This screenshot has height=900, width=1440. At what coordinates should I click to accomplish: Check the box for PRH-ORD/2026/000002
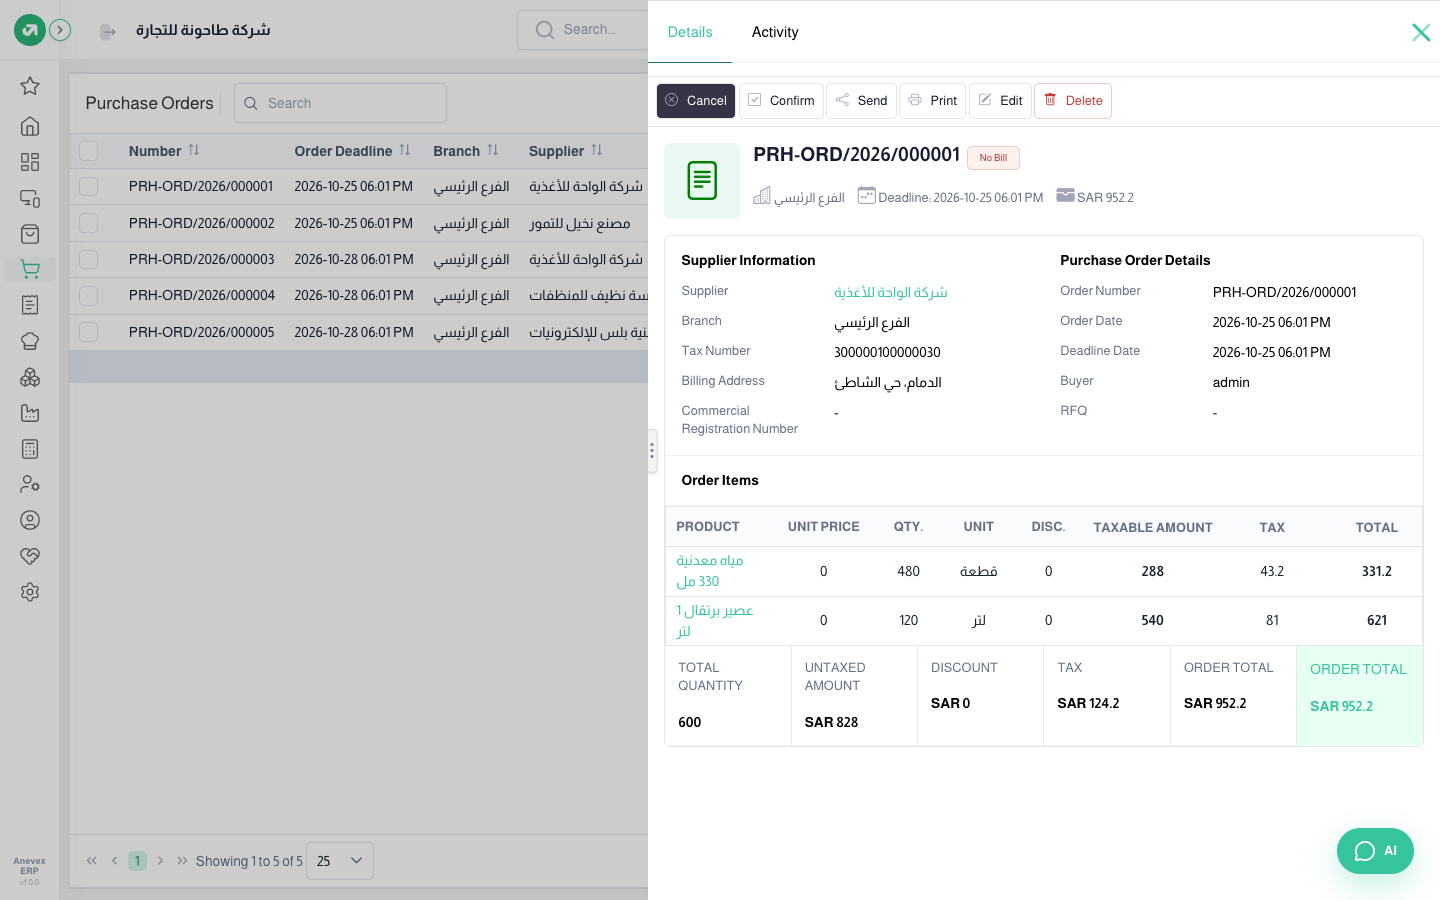(89, 223)
